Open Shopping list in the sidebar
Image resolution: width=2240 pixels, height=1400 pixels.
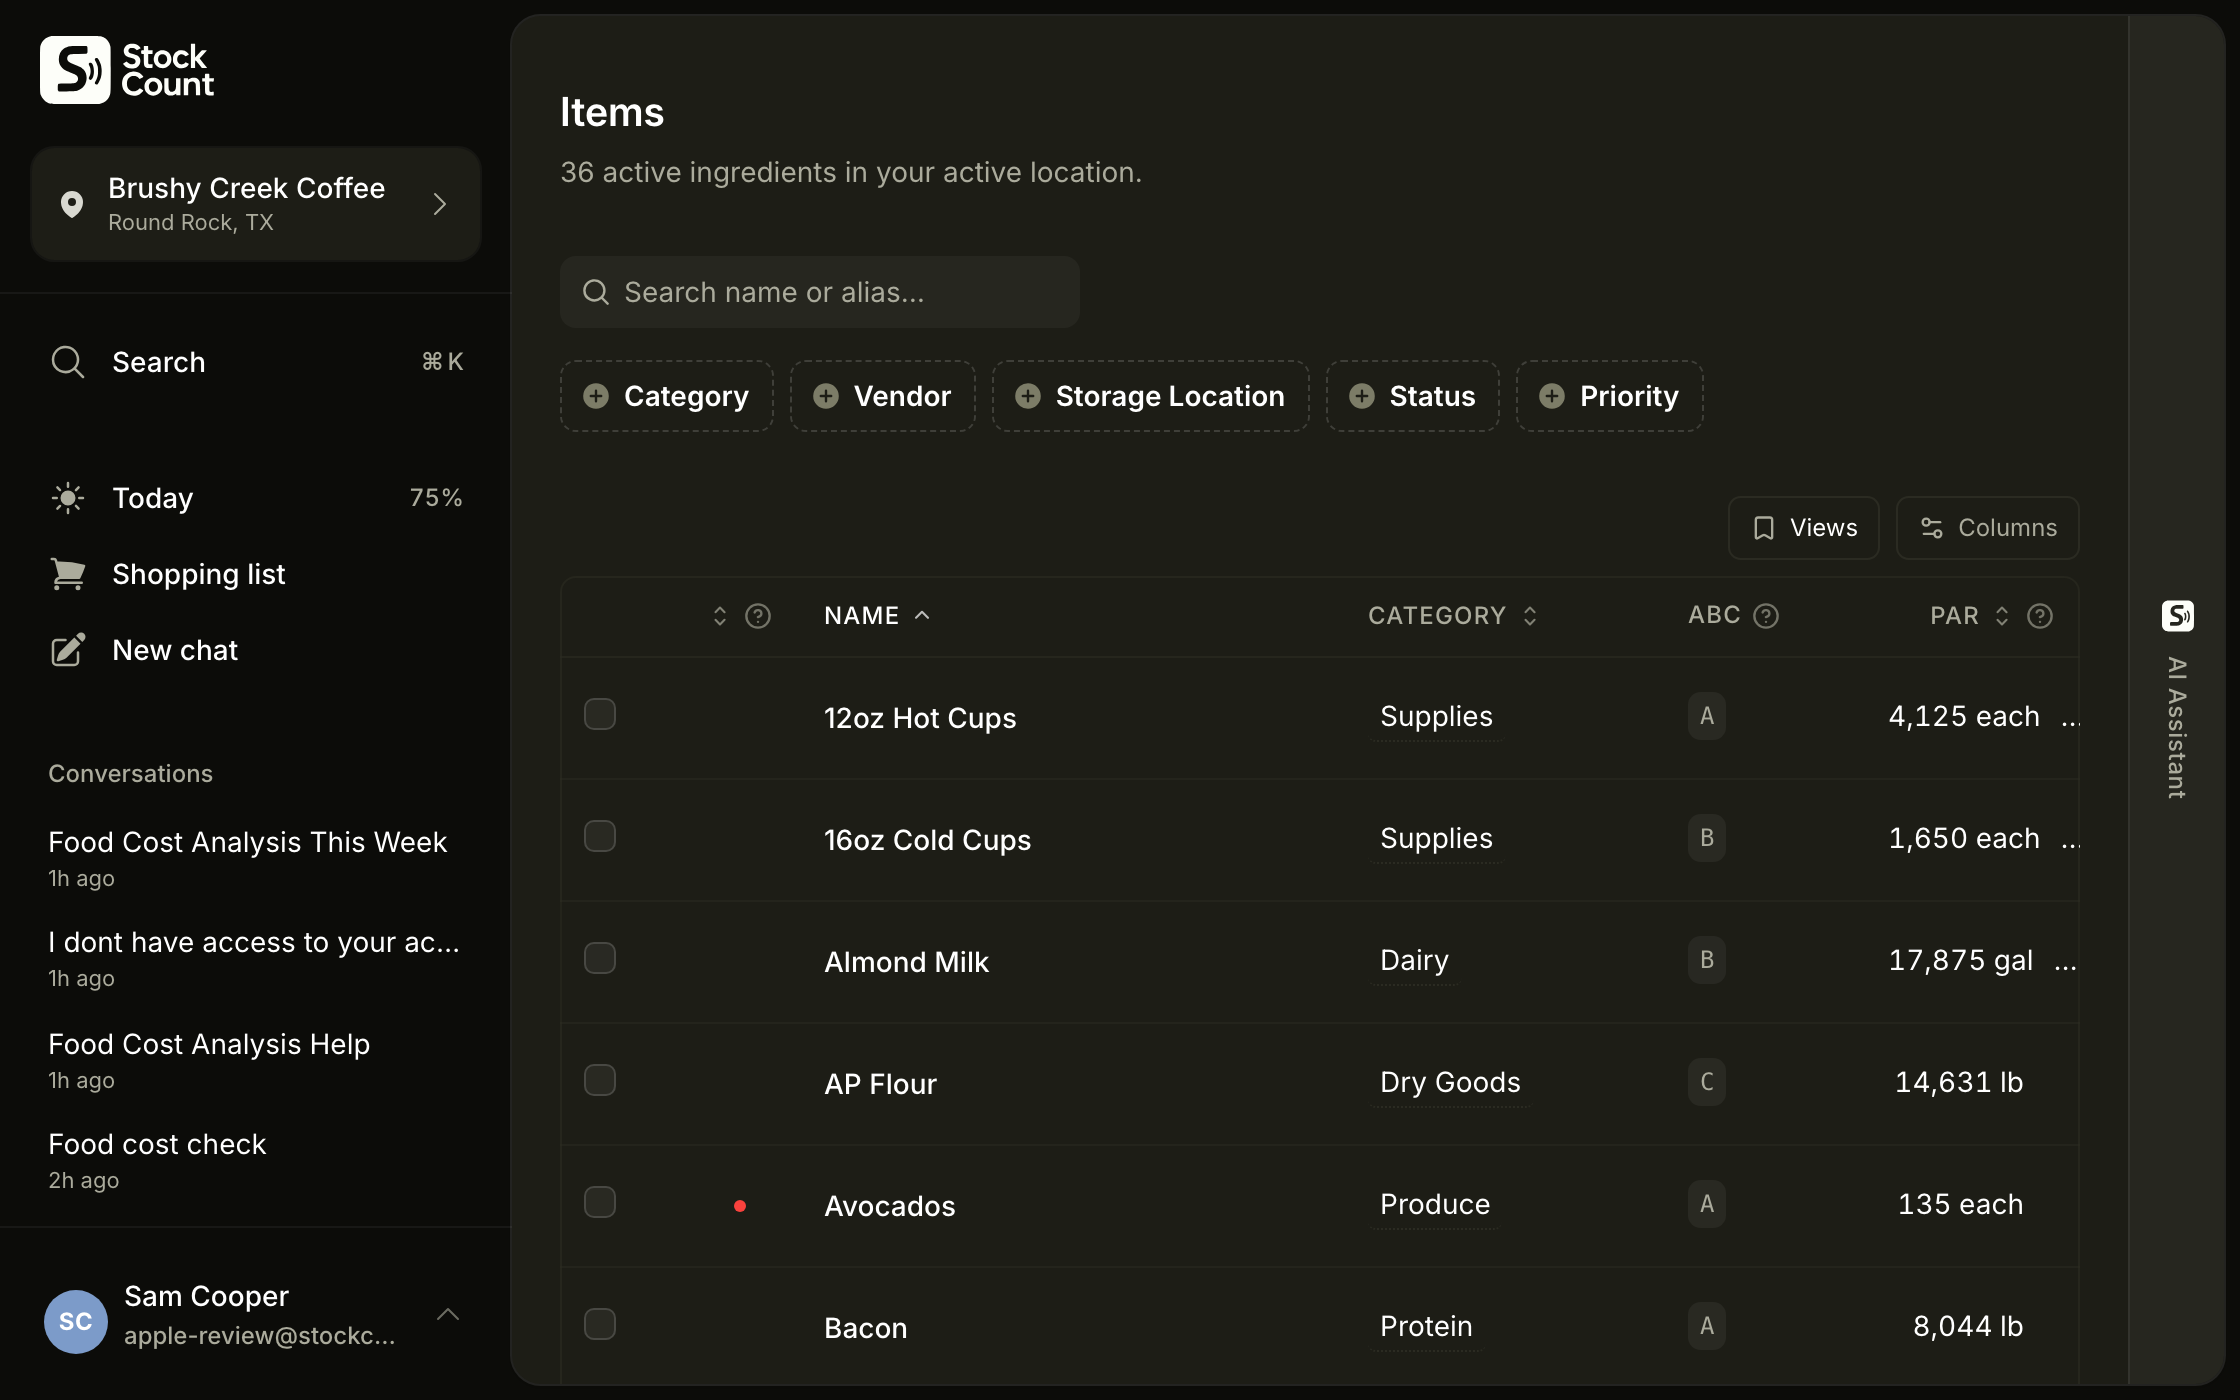256,574
